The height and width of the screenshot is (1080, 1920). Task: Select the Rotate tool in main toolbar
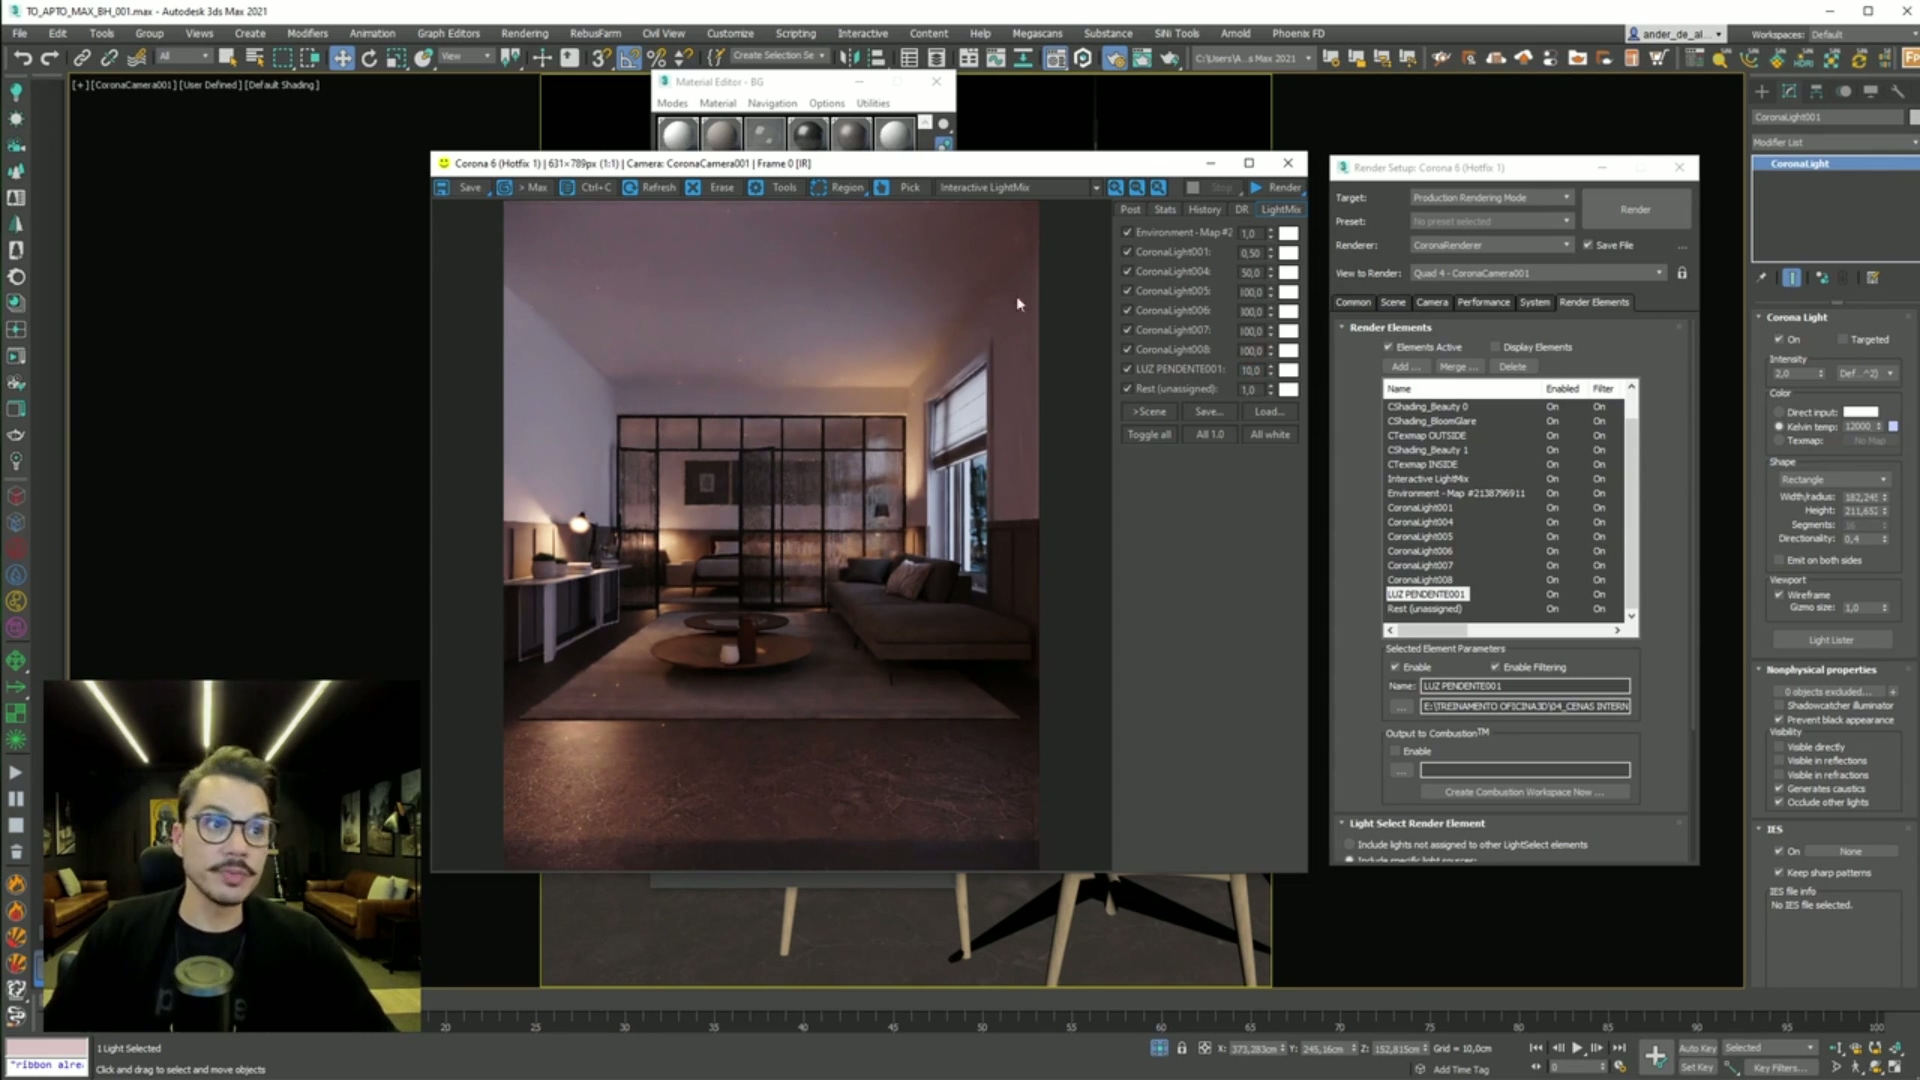click(369, 58)
